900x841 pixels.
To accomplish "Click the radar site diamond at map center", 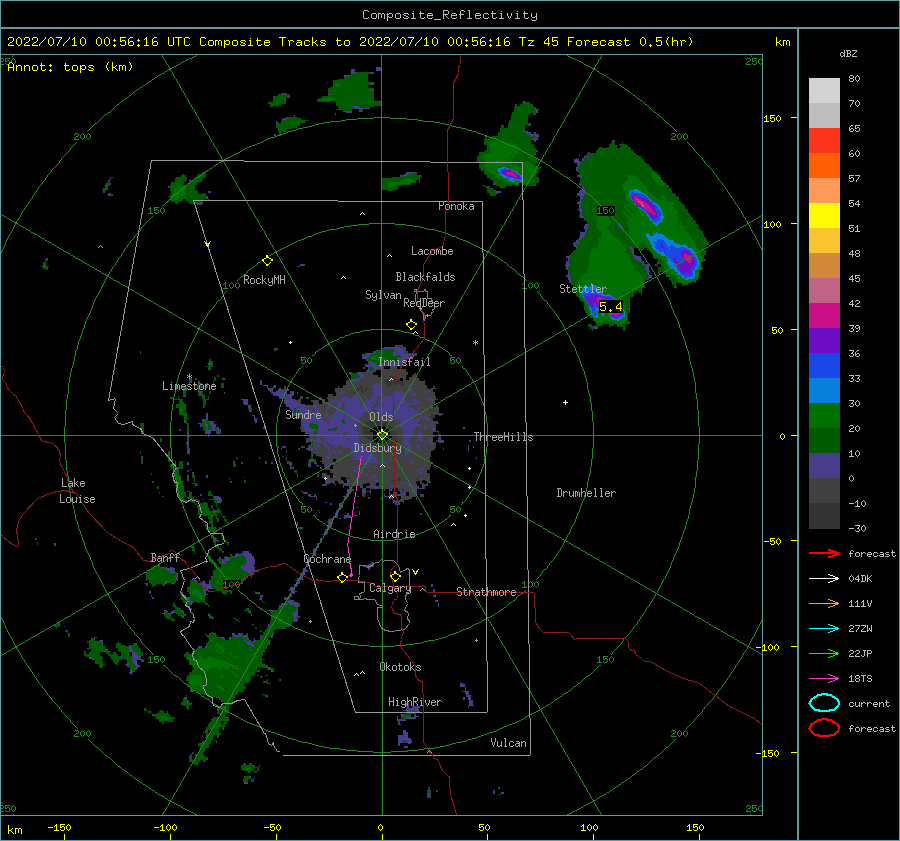I will click(382, 435).
